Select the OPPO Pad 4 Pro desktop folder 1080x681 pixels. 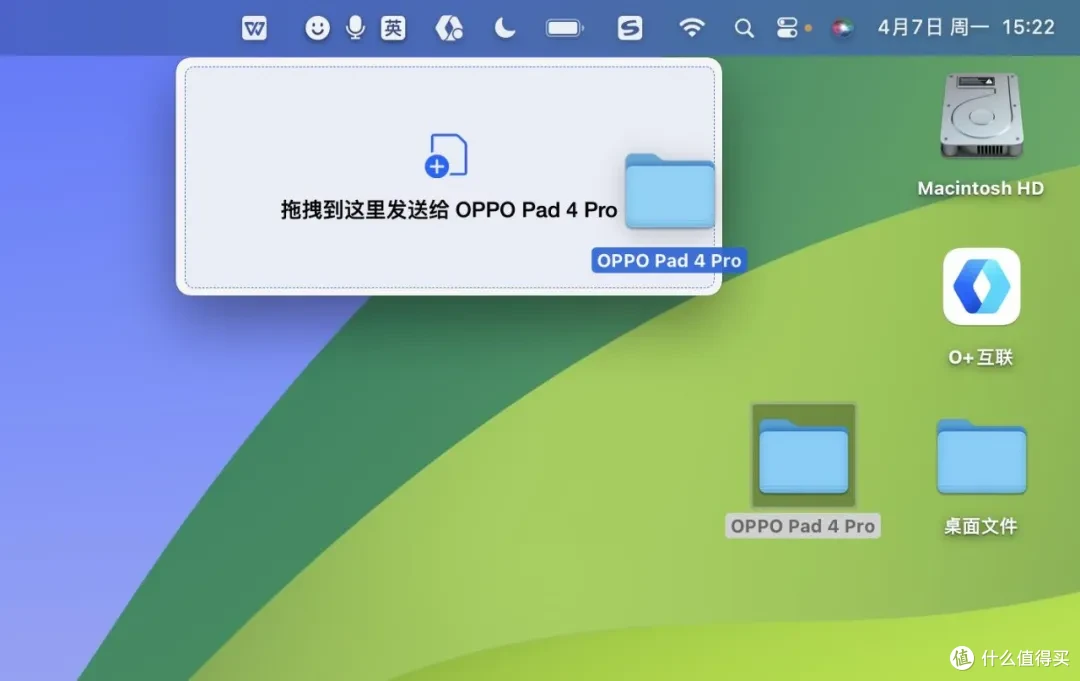pos(804,456)
